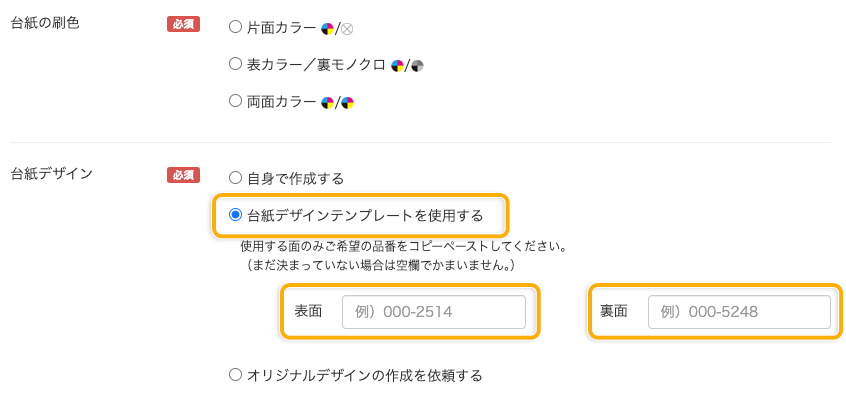The image size is (846, 405).
Task: Choose the 表カラー／裏モノクロ radio option
Action: [x=235, y=65]
